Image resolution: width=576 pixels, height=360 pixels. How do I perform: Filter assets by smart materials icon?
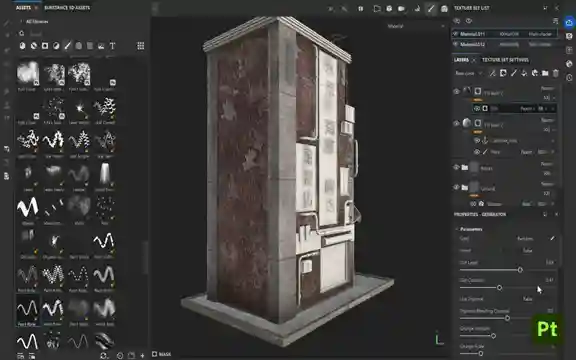34,46
